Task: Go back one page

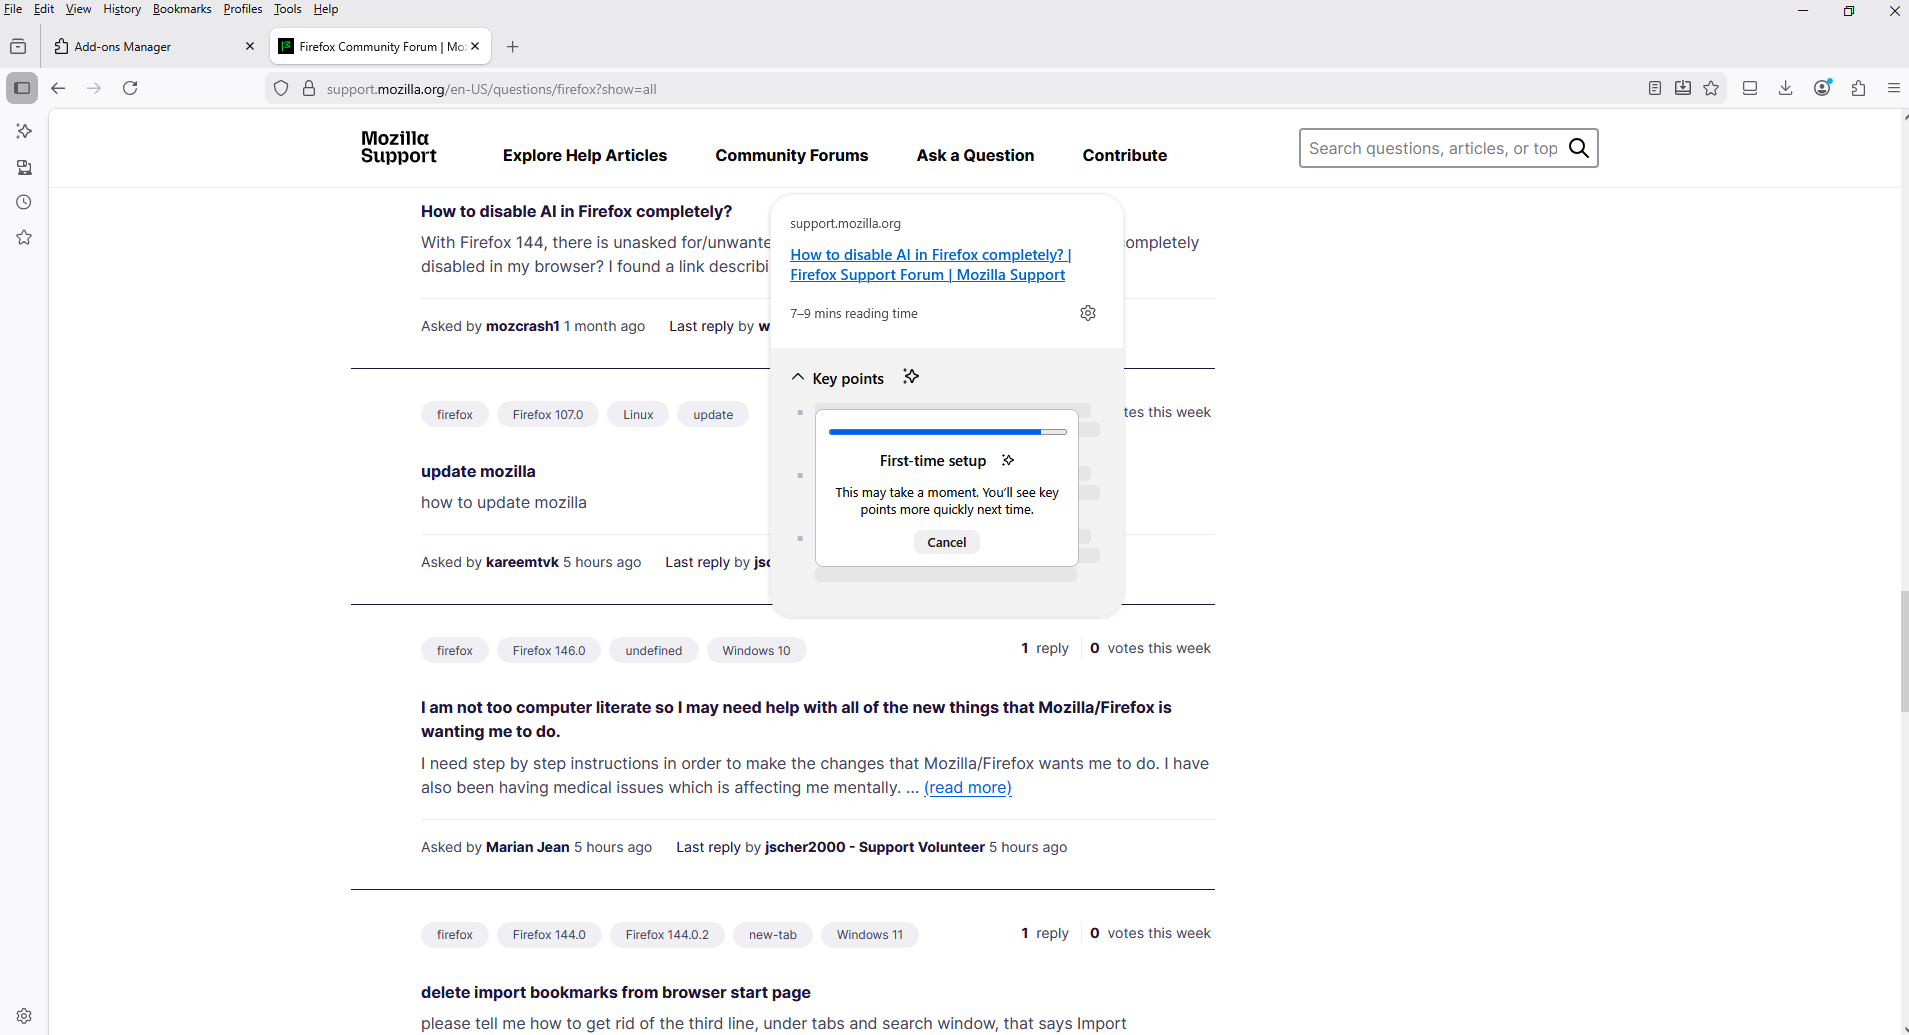Action: point(58,88)
